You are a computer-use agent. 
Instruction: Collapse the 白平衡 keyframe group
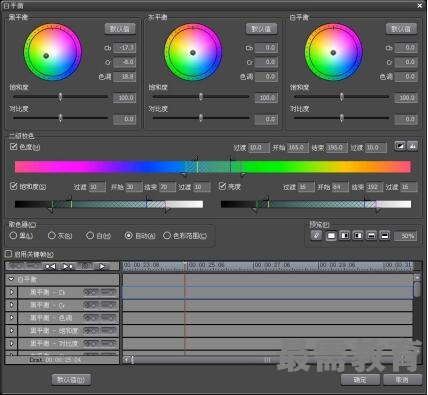tap(12, 279)
